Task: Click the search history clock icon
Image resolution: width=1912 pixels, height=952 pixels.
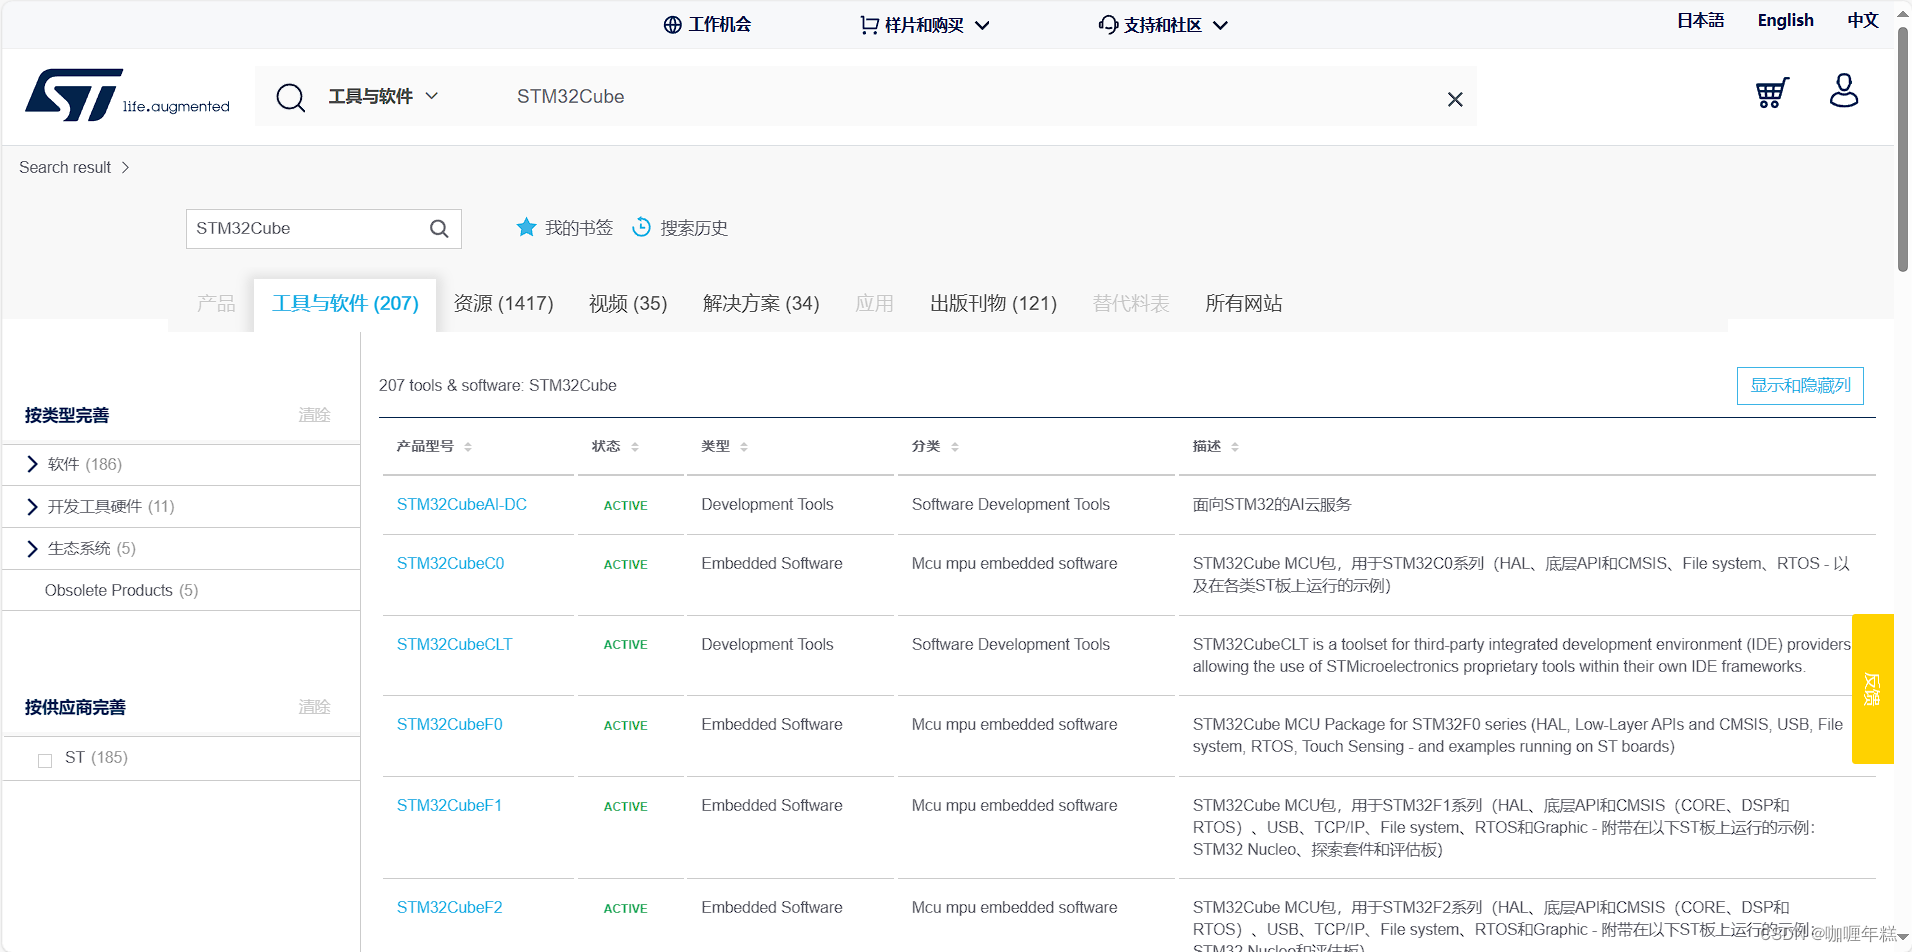Action: [x=641, y=227]
